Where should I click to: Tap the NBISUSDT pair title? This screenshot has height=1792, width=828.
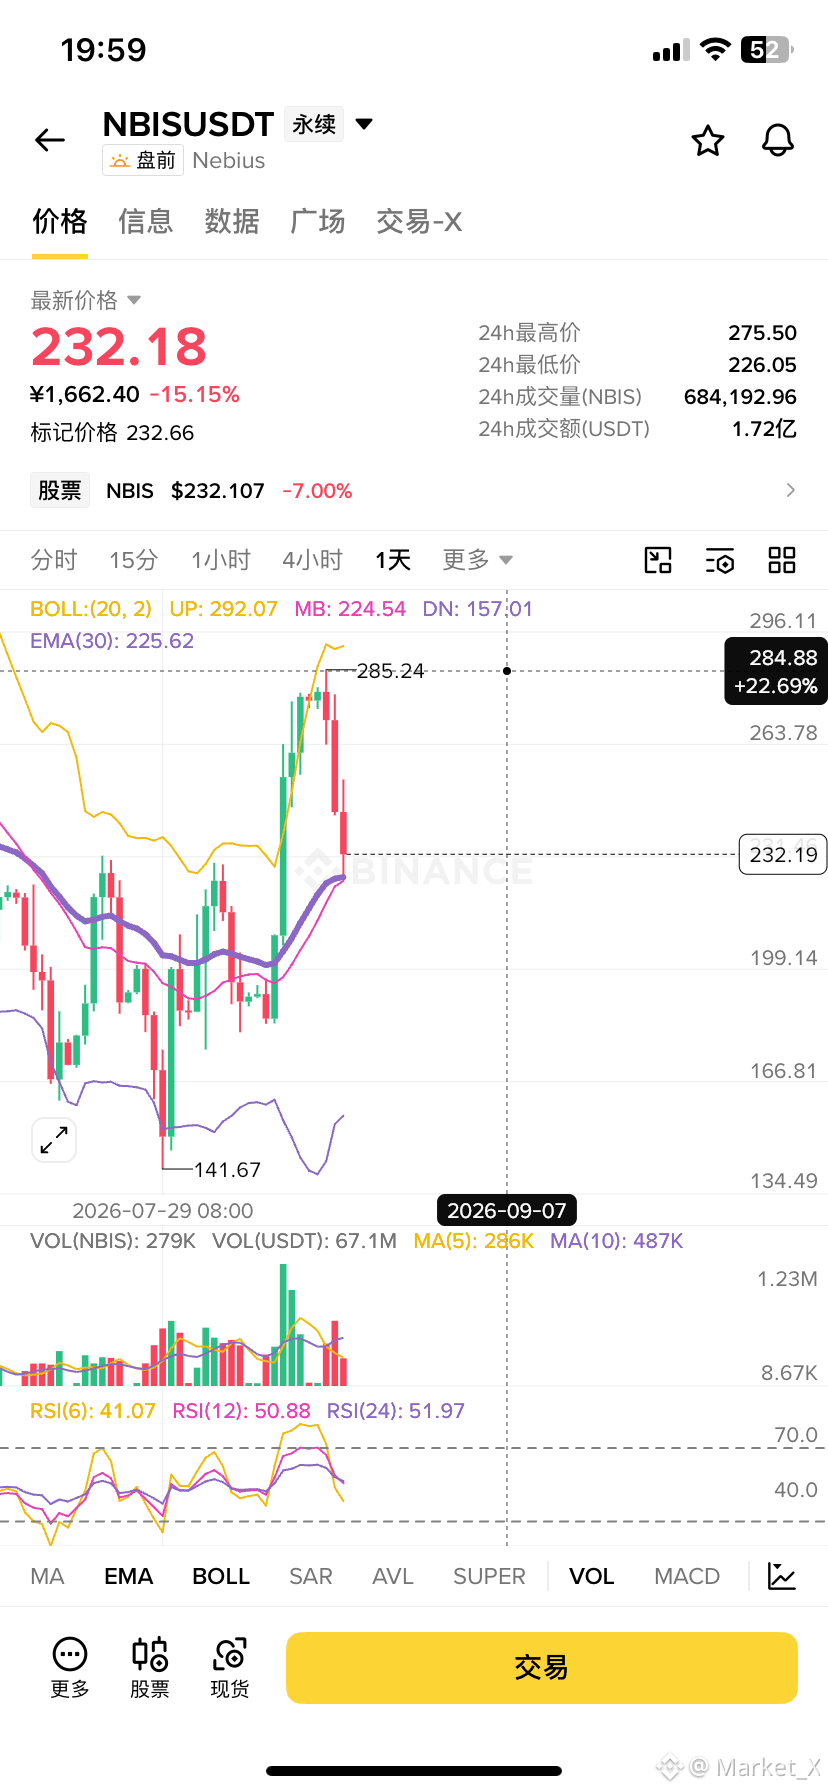pyautogui.click(x=188, y=124)
